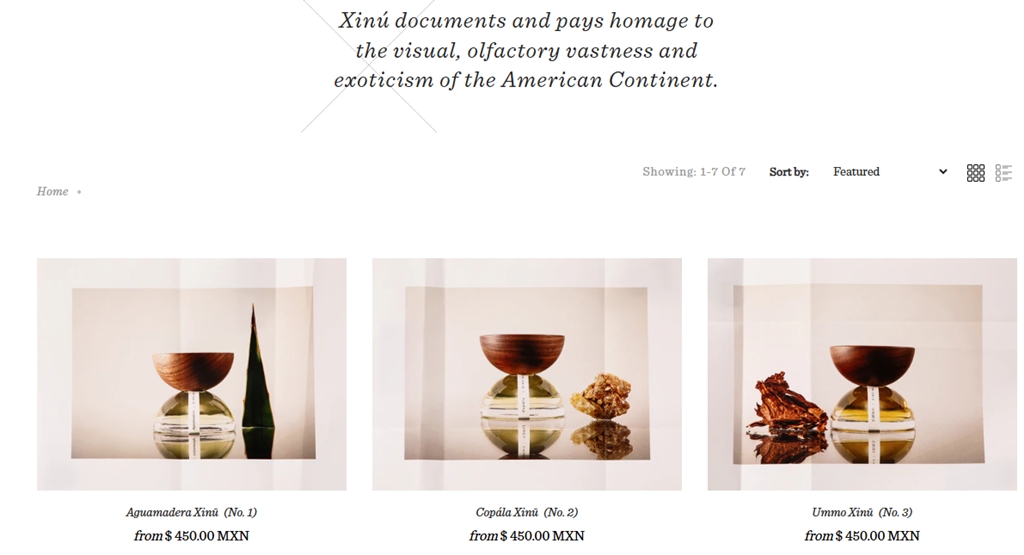Open the Aguamadera Xinú product photo
Image resolution: width=1024 pixels, height=555 pixels.
191,374
